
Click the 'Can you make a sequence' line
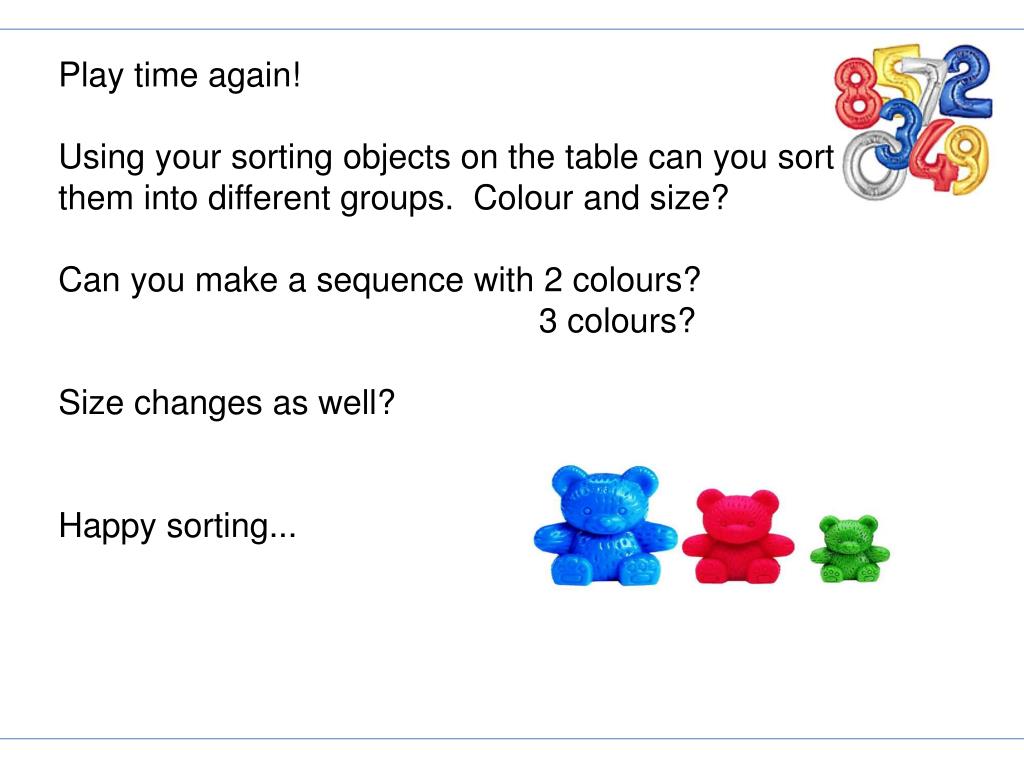(379, 281)
